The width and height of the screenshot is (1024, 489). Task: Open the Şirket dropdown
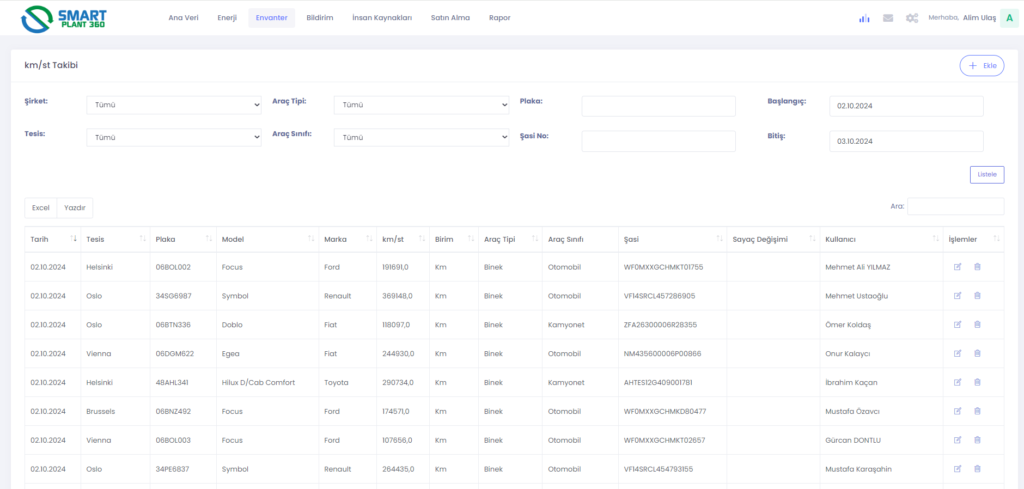174,105
